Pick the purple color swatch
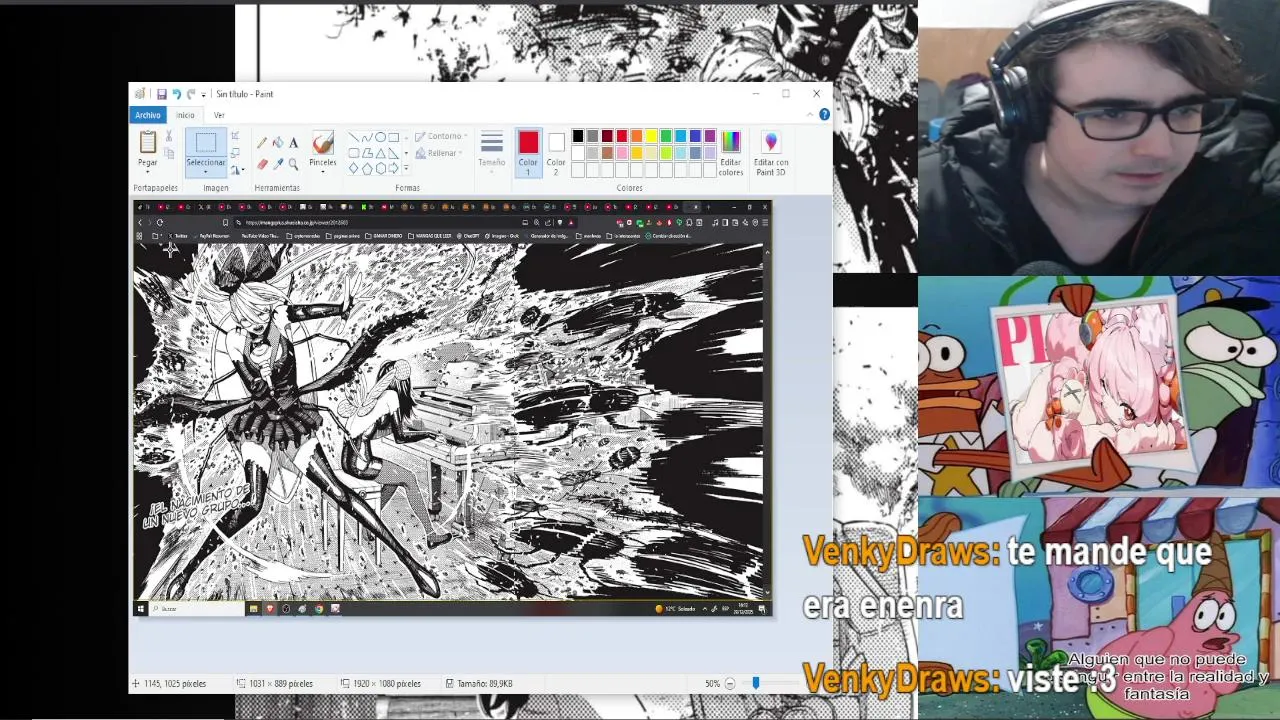Viewport: 1280px width, 720px height. click(710, 136)
